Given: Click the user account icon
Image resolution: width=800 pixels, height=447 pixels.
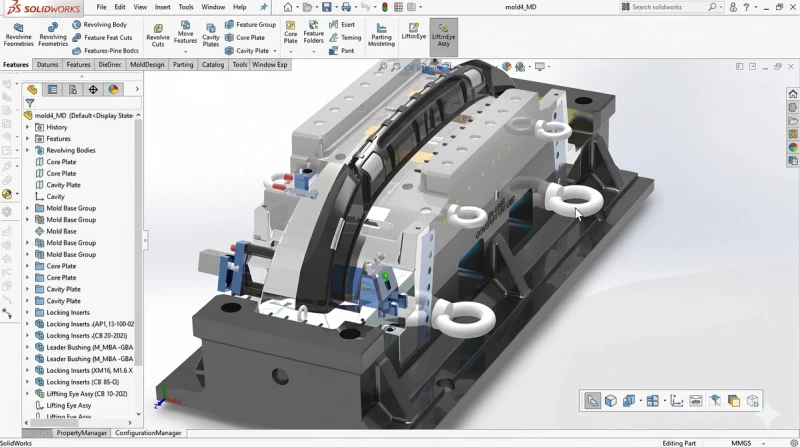Looking at the screenshot, I should point(733,7).
